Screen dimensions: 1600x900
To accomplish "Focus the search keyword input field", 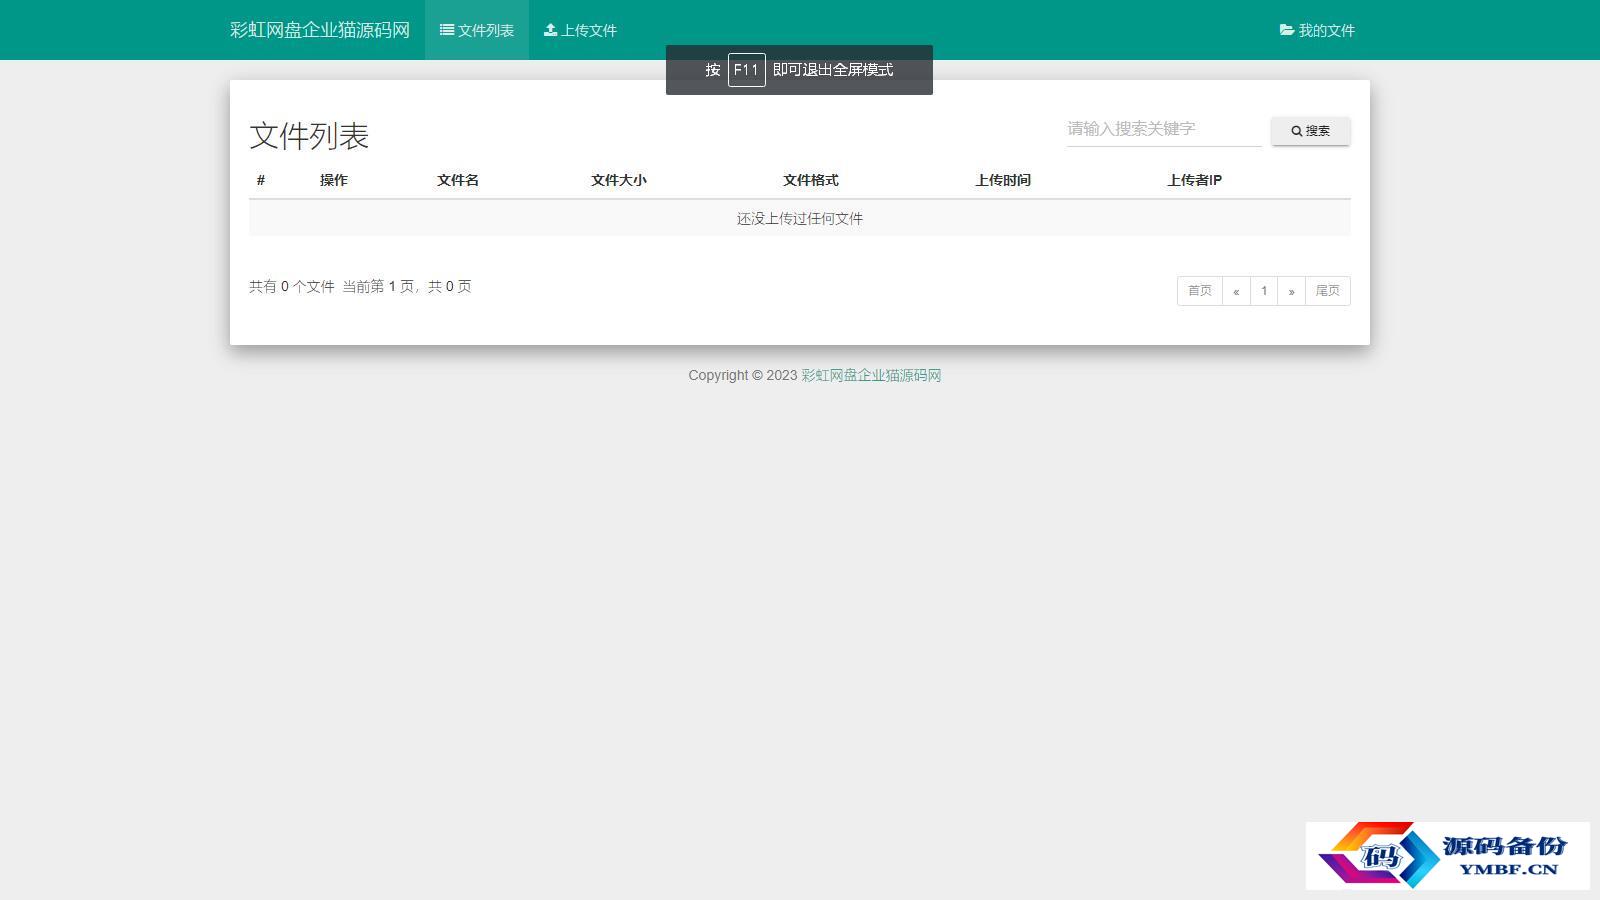I will pyautogui.click(x=1164, y=129).
